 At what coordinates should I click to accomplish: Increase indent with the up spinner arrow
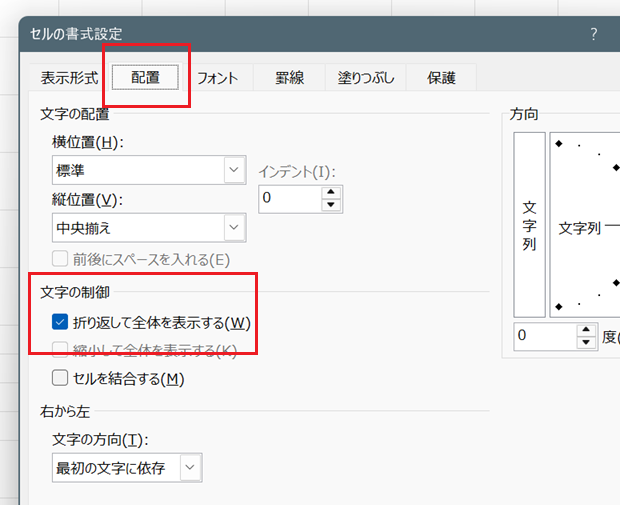click(331, 192)
